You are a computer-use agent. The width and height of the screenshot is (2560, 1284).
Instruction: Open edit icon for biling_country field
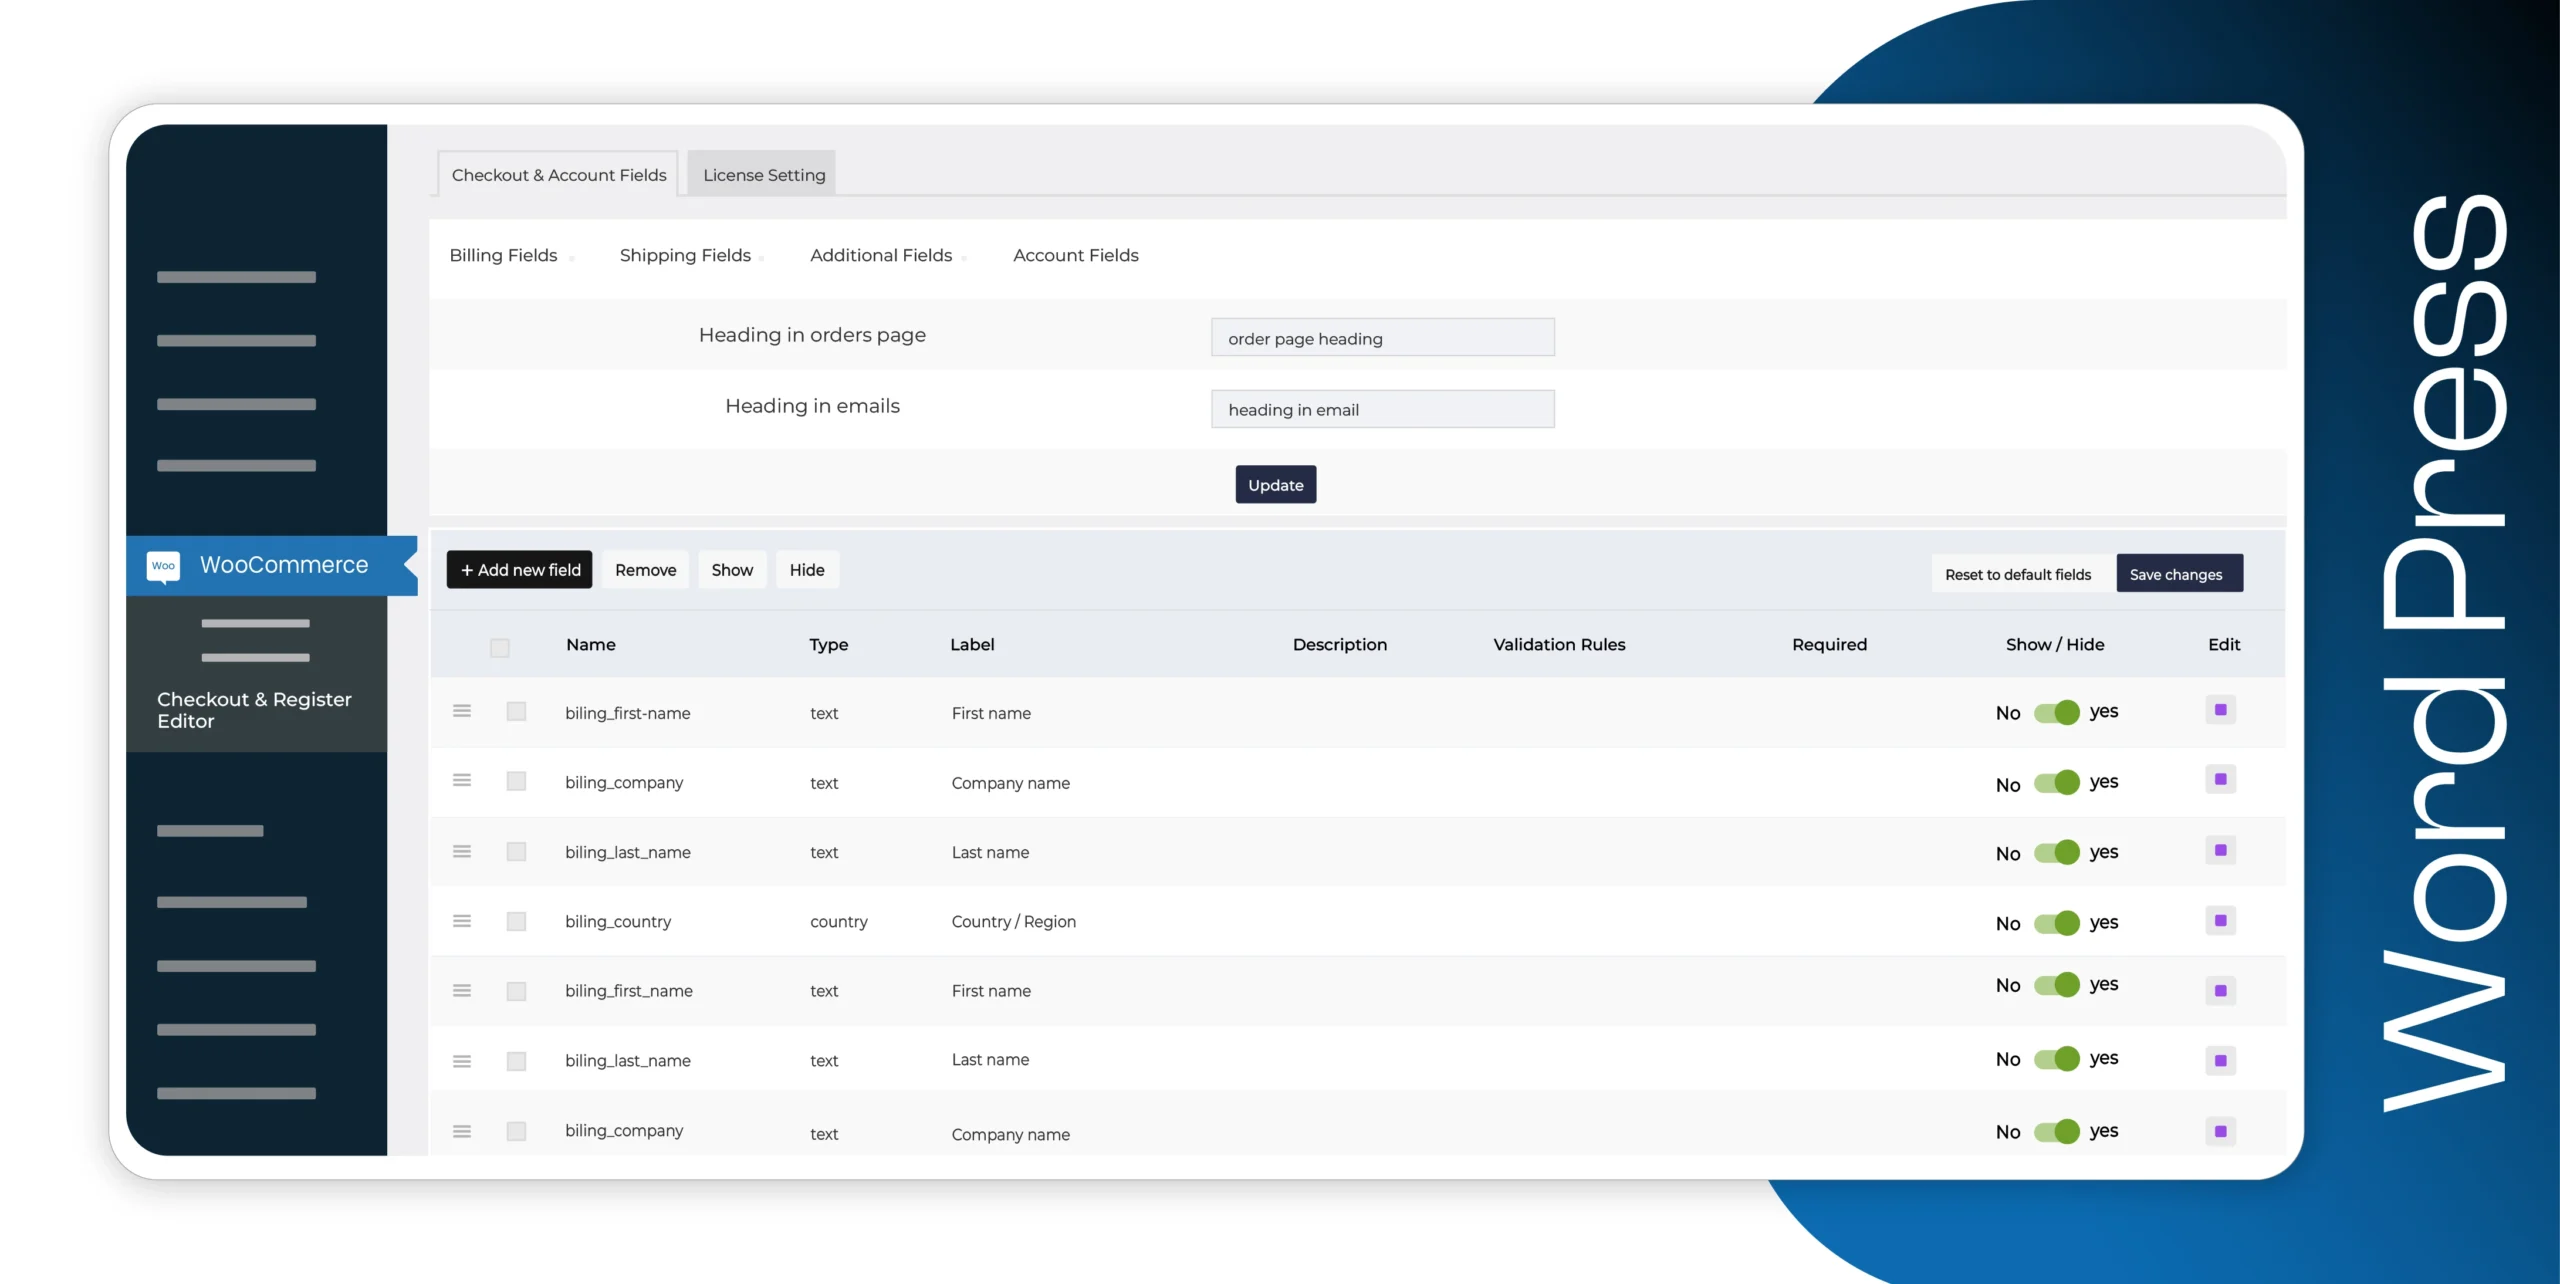coord(2220,920)
